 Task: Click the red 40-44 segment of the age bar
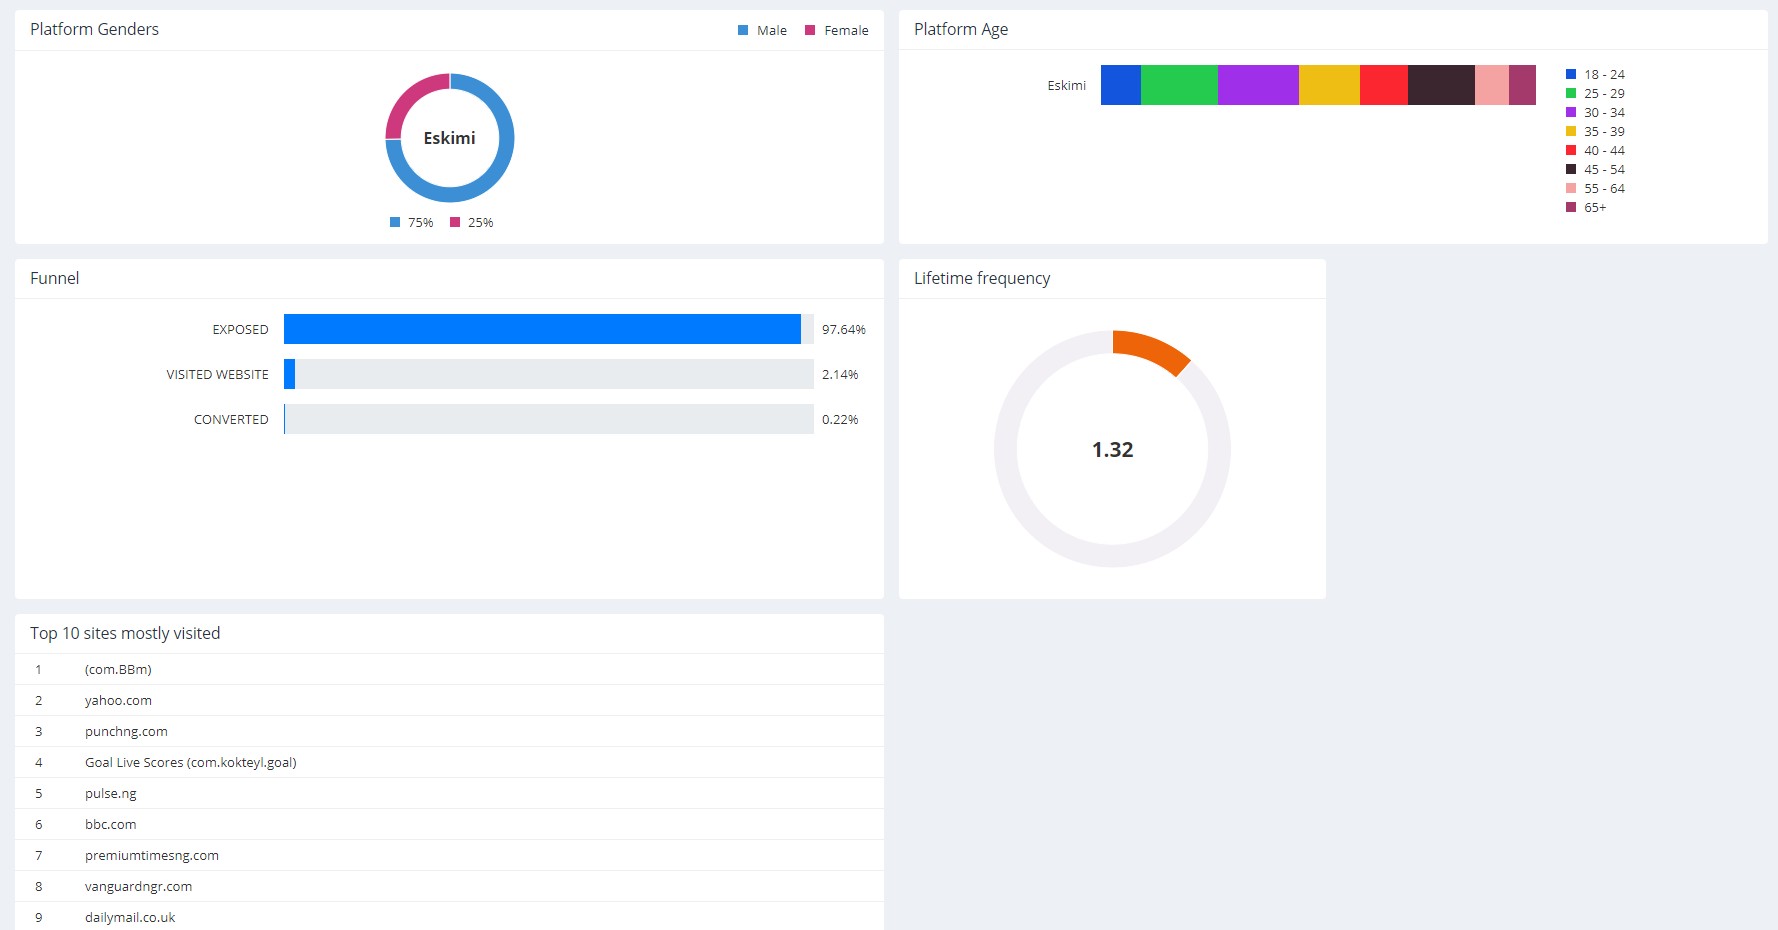[1384, 85]
